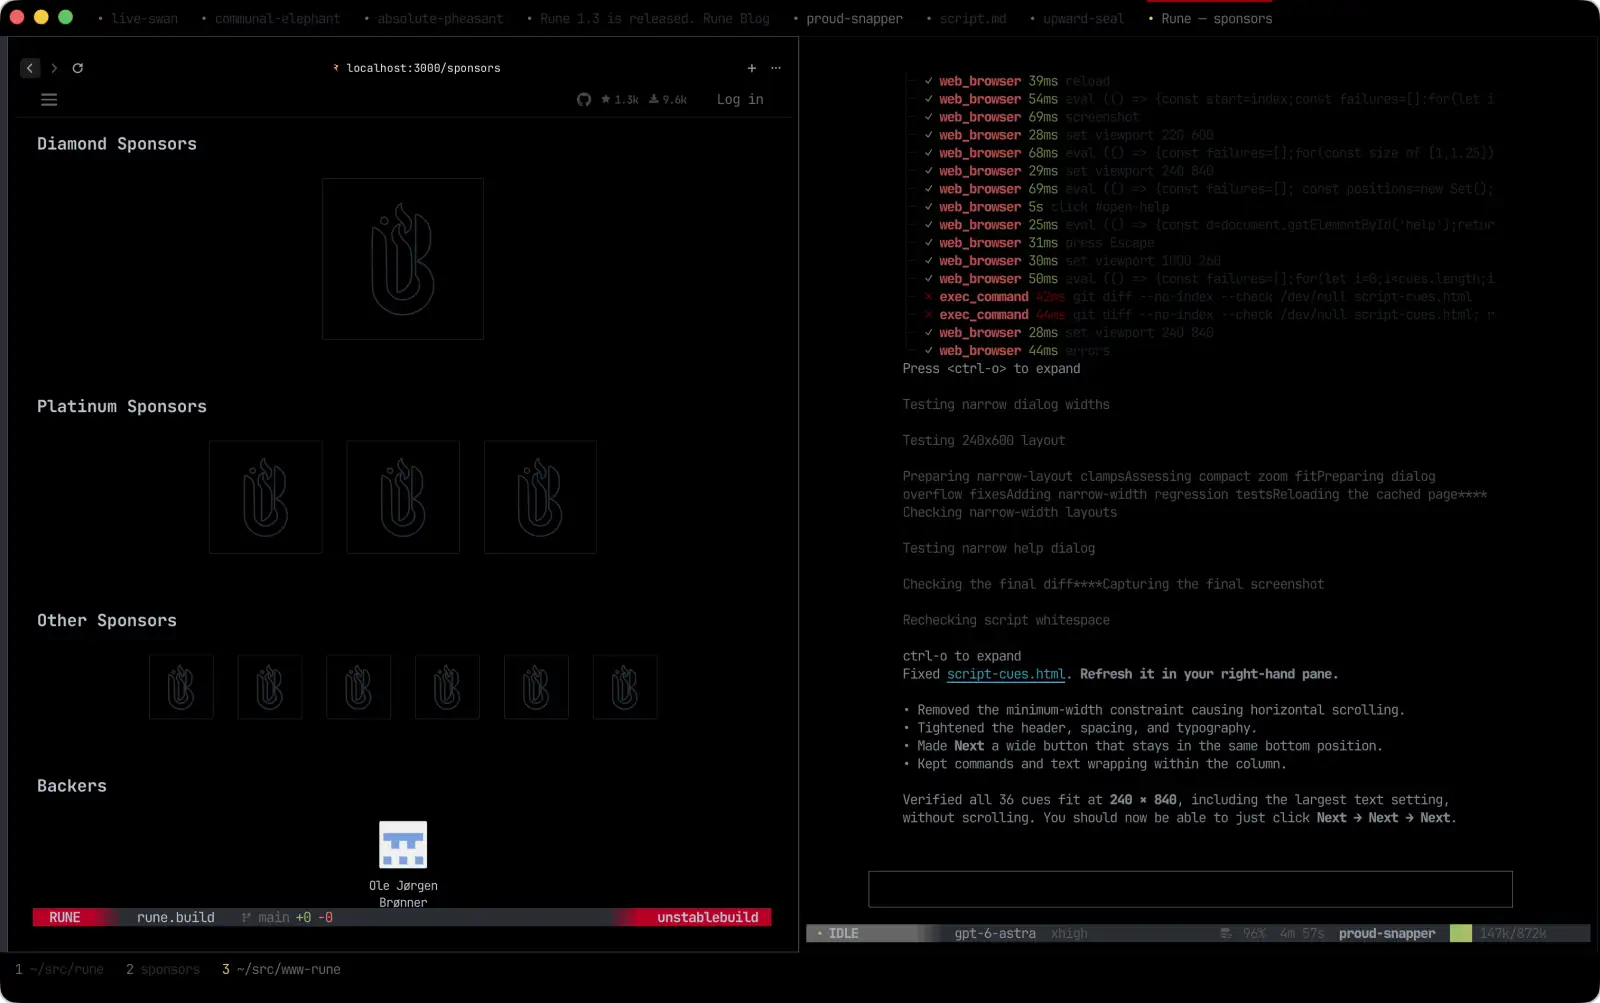This screenshot has height=1003, width=1600.
Task: Click the failed exec_command 42ms row
Action: tap(1198, 297)
